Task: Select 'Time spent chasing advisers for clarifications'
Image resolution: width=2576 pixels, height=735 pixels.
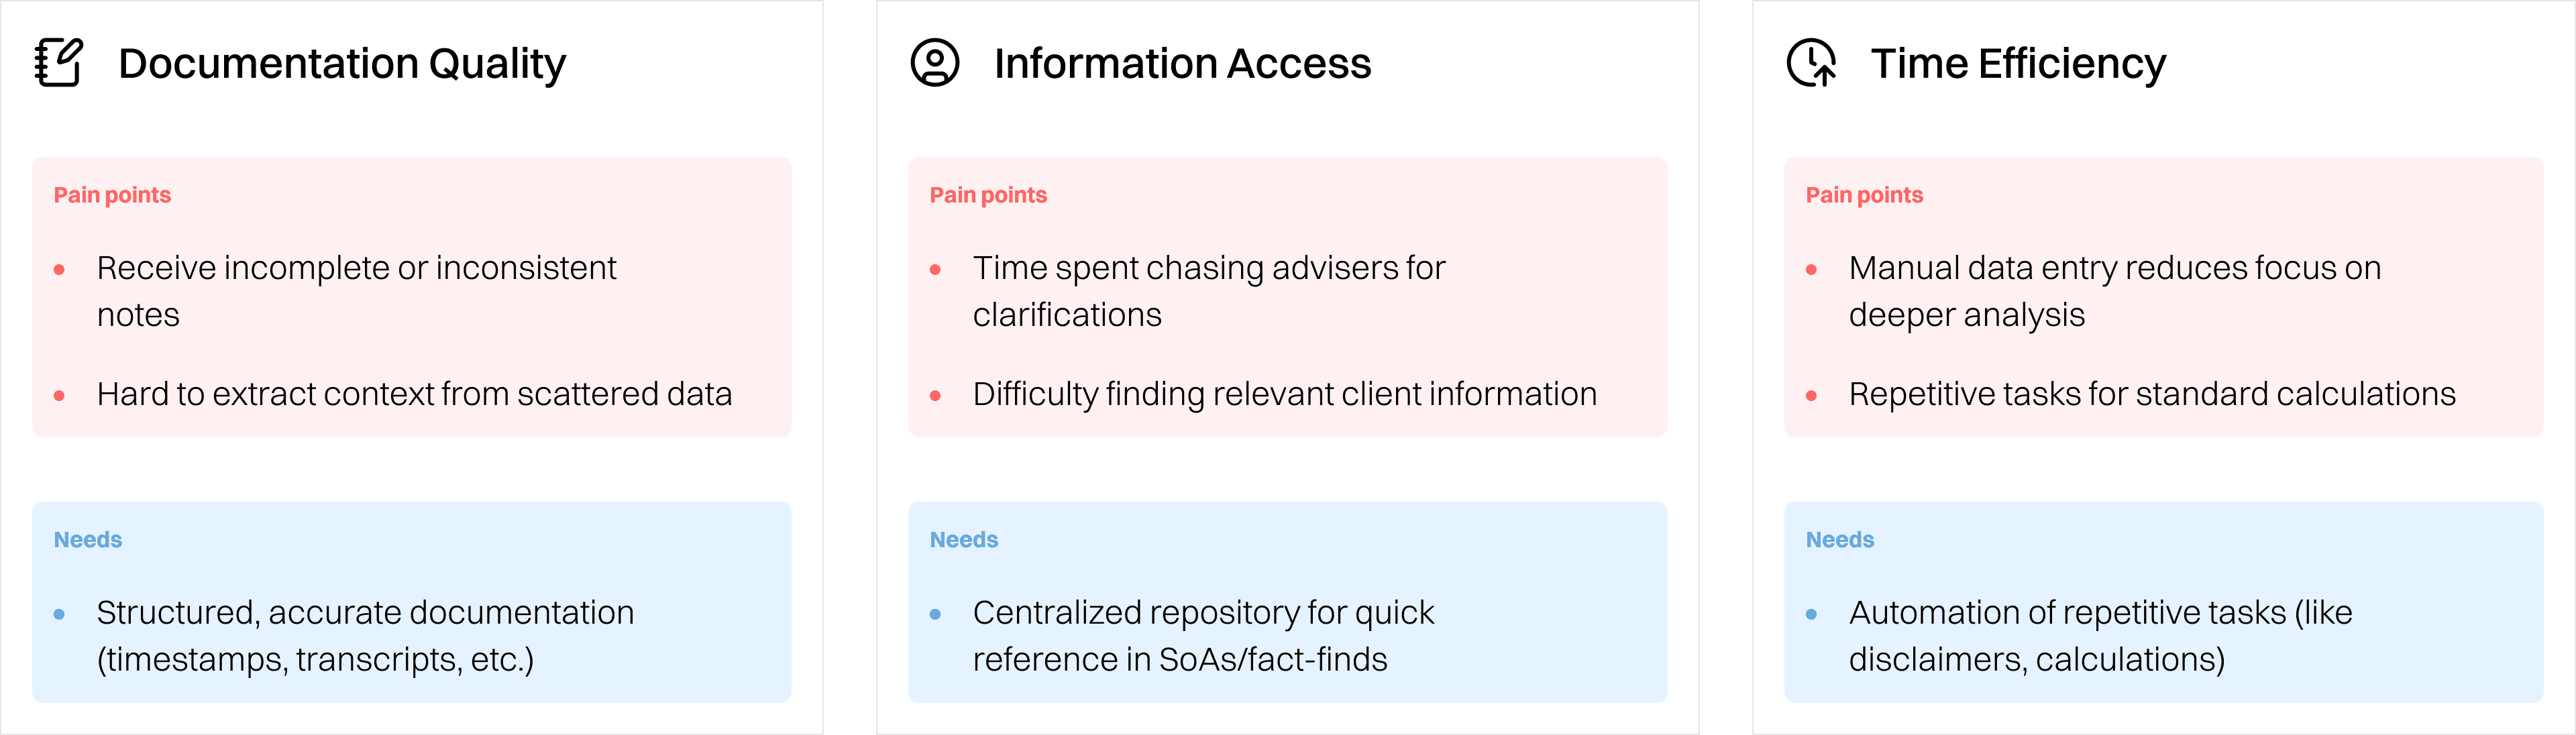Action: tap(1209, 291)
